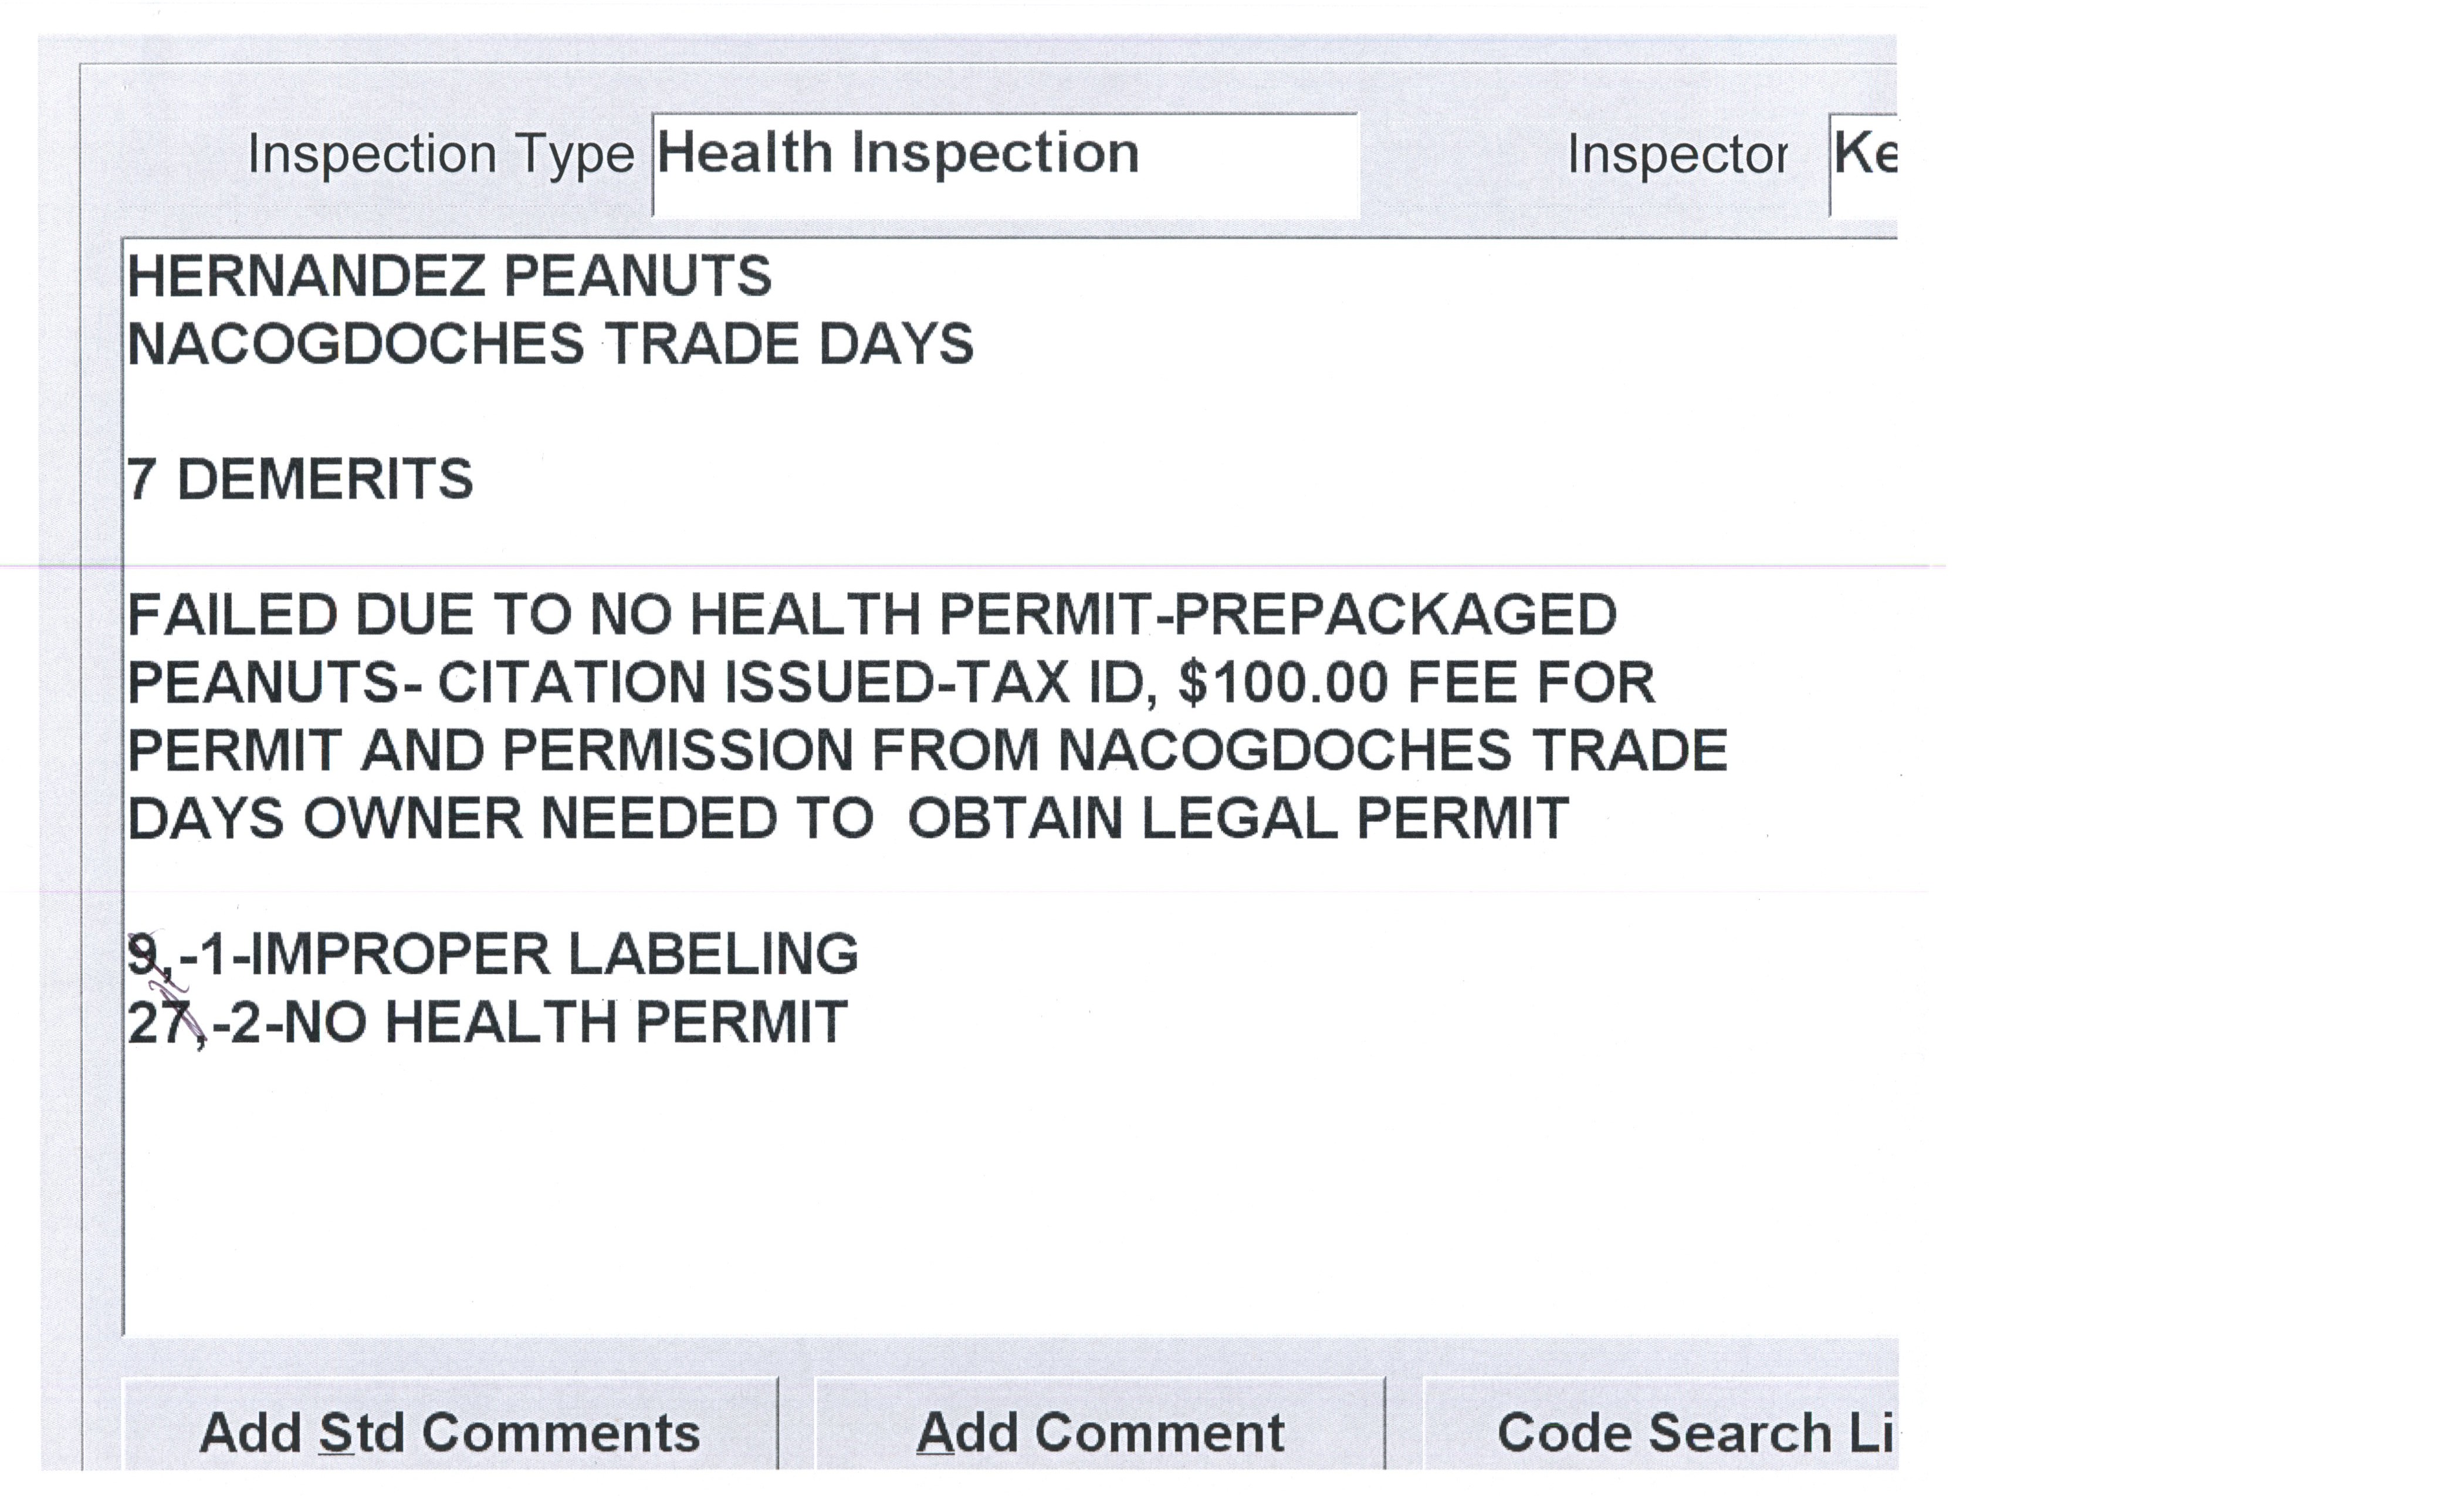
Task: Place cursor on the $100.00 fee amount
Action: click(x=1282, y=683)
